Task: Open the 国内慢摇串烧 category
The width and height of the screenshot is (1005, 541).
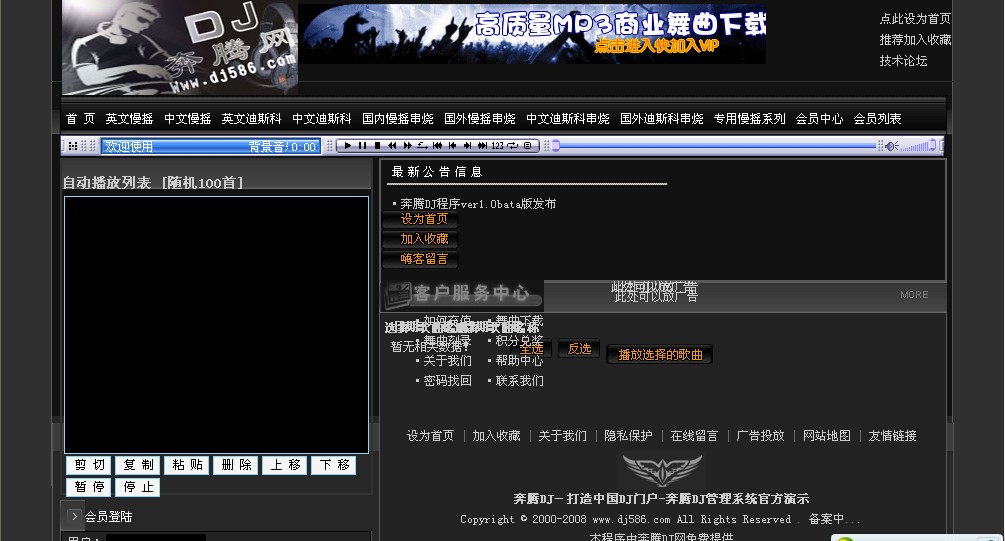Action: [x=397, y=119]
